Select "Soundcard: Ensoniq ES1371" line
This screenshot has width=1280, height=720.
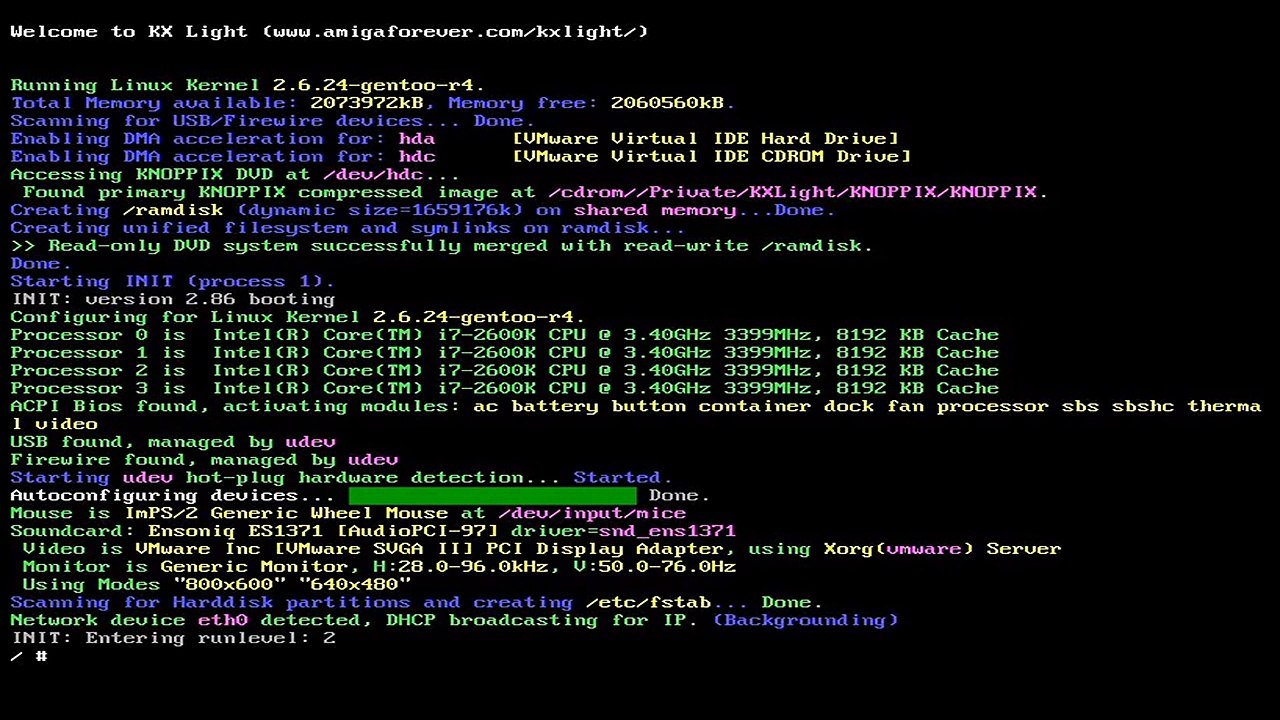point(373,531)
